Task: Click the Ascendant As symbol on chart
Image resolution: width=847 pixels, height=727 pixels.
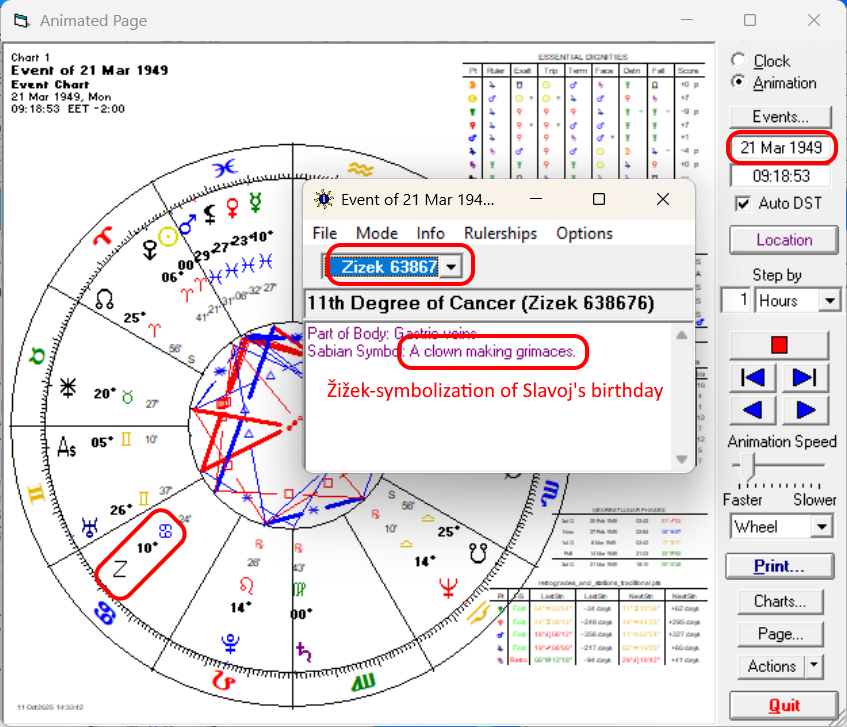Action: 67,447
